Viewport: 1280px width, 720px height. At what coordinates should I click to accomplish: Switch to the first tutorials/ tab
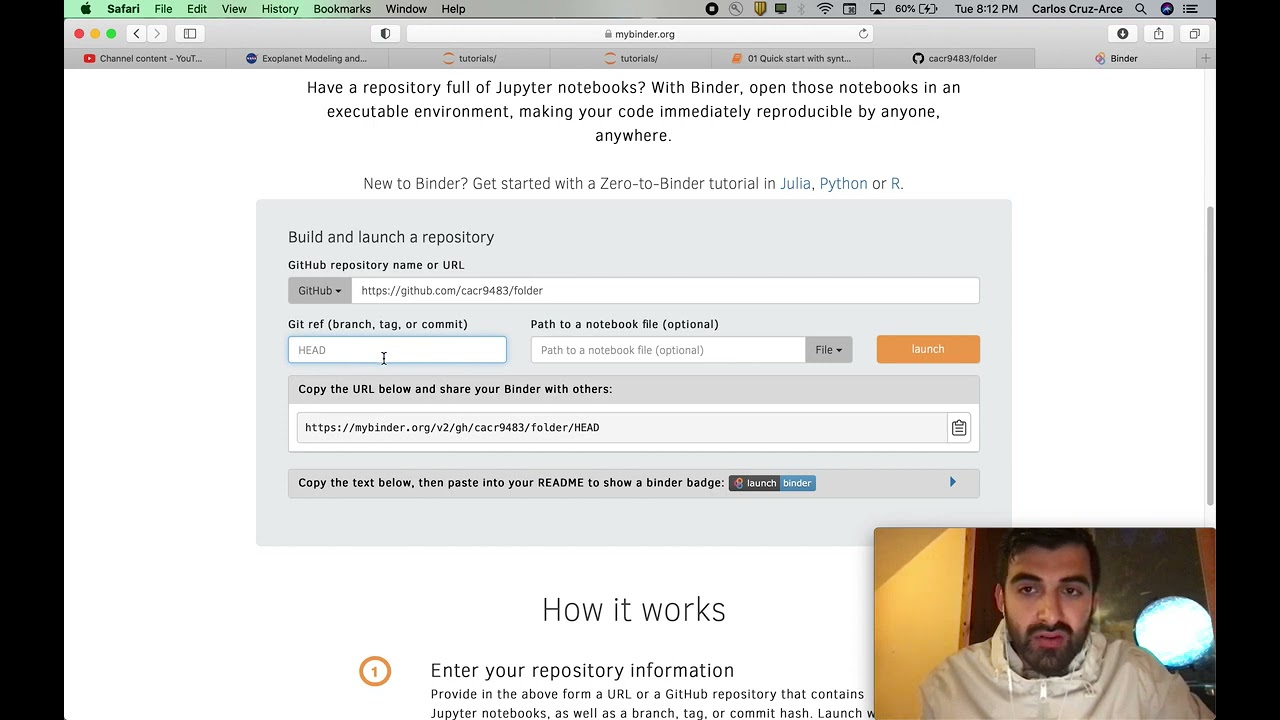(470, 58)
